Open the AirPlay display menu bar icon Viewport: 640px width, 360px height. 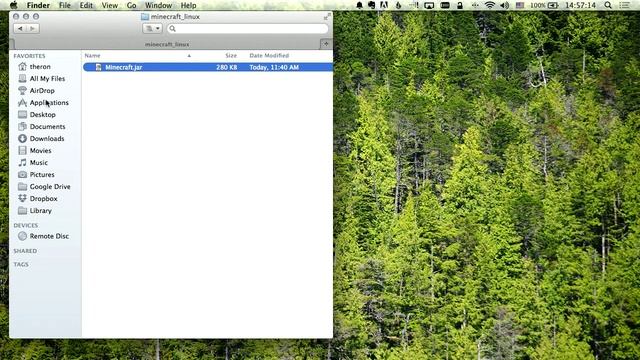coord(429,5)
